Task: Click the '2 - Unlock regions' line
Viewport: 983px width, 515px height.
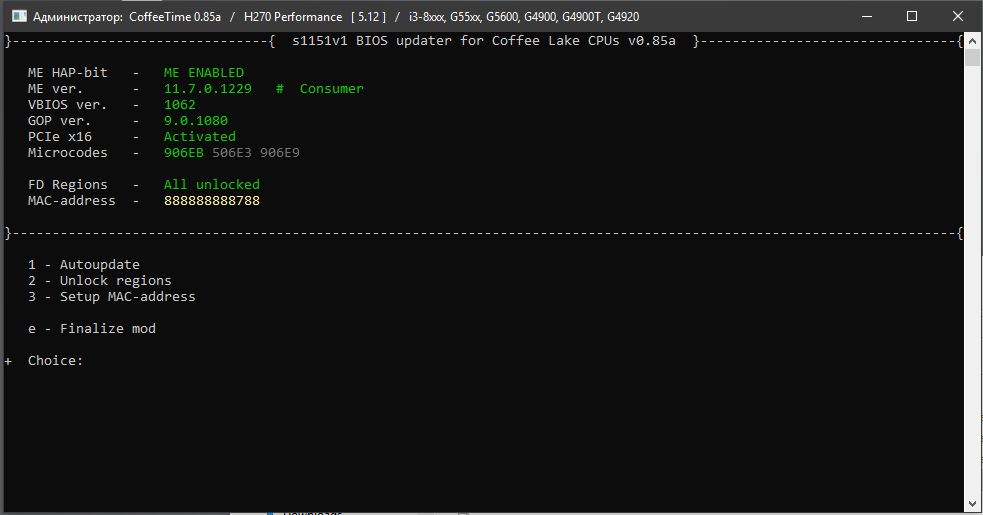Action: pos(100,280)
